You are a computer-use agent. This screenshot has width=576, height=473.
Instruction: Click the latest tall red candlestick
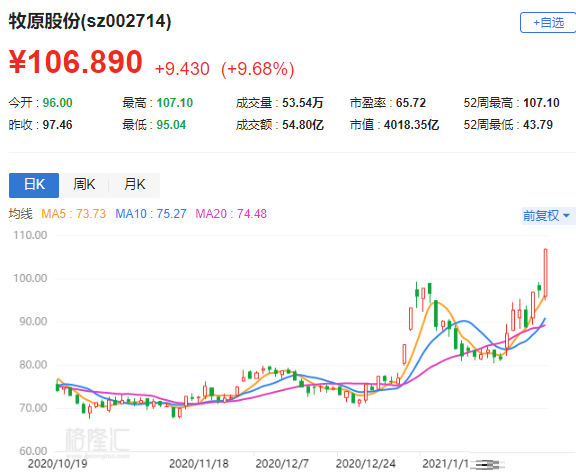[546, 273]
